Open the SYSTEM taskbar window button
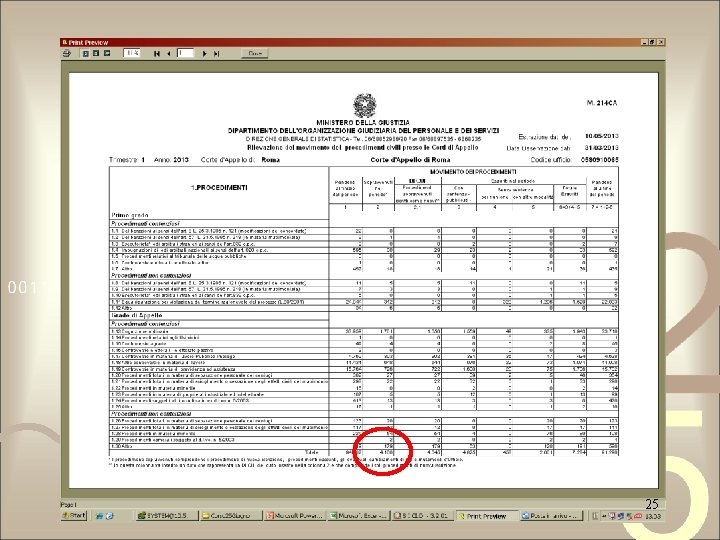This screenshot has height=540, width=720. tap(166, 516)
